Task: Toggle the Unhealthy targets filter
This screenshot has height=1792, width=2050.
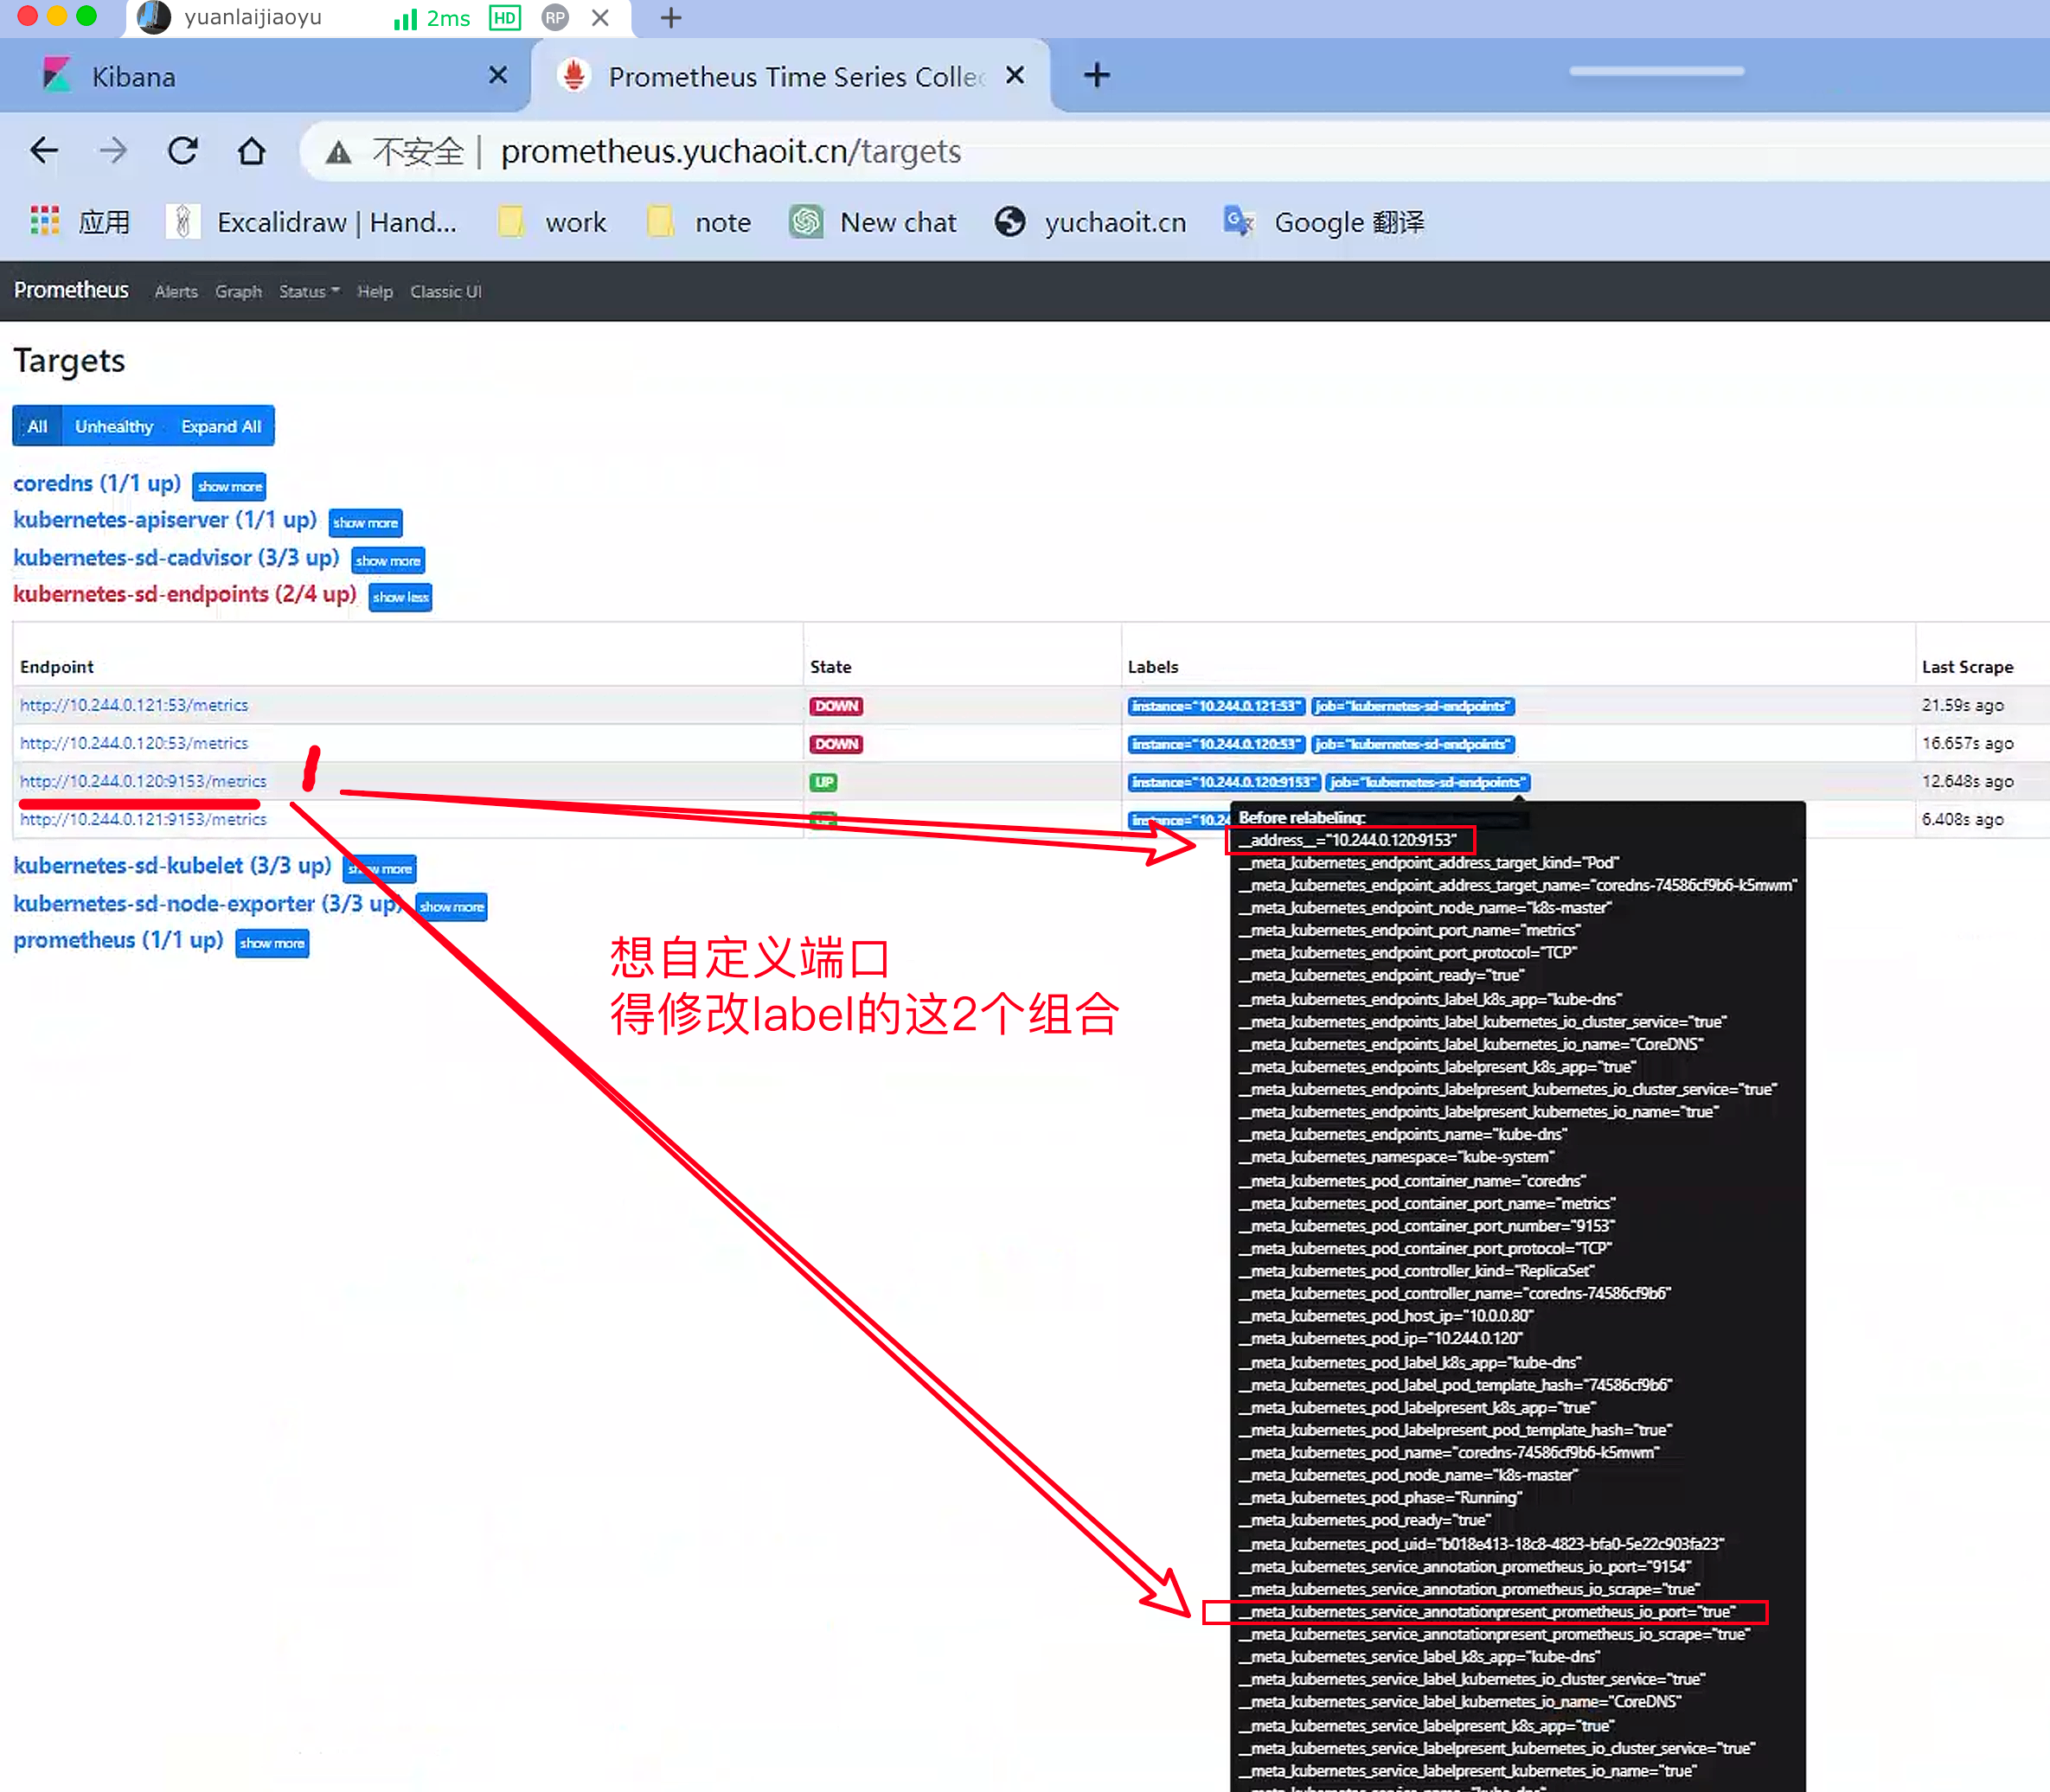Action: tap(113, 426)
